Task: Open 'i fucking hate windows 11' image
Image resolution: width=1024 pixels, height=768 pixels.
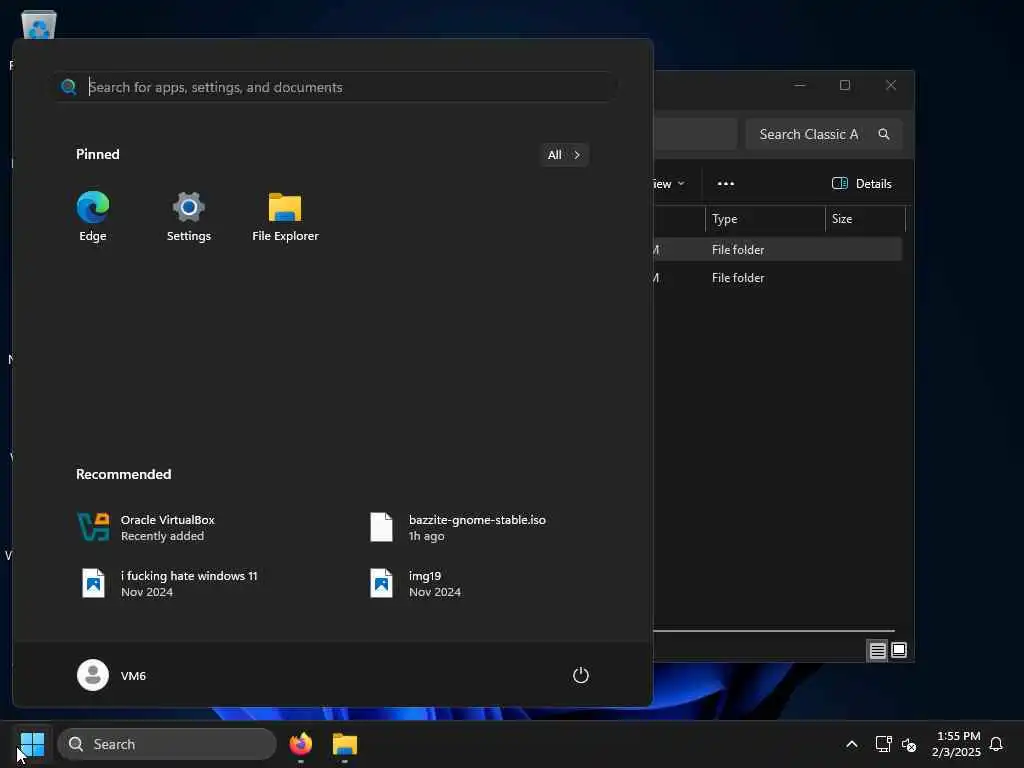Action: click(168, 584)
